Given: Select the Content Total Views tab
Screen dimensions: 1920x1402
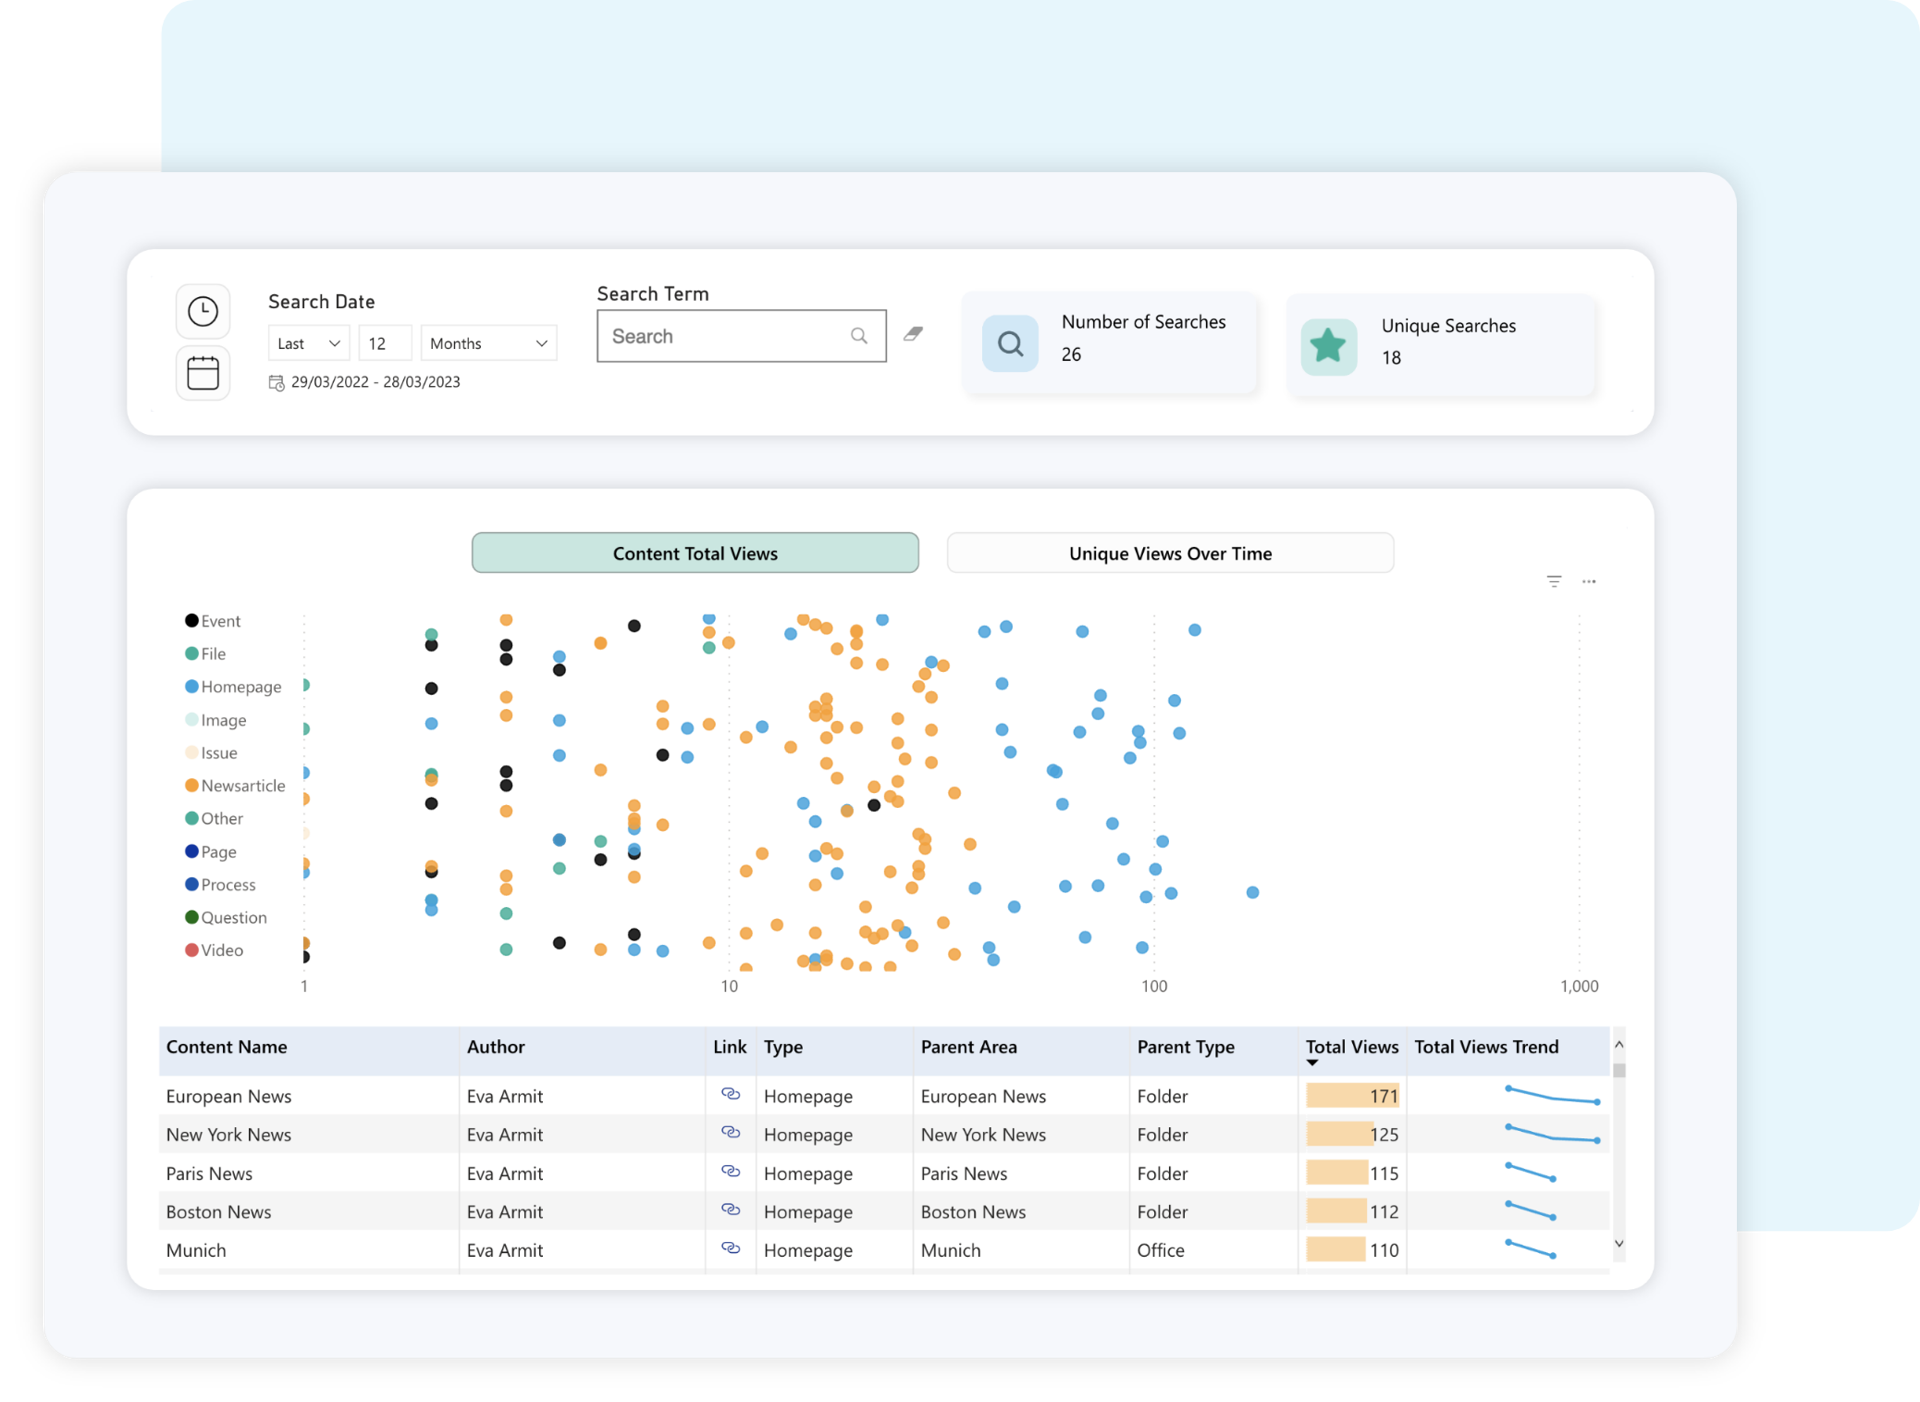Looking at the screenshot, I should [695, 552].
